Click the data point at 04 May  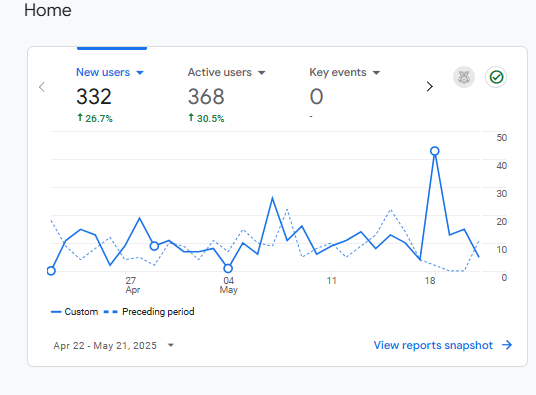tap(228, 268)
